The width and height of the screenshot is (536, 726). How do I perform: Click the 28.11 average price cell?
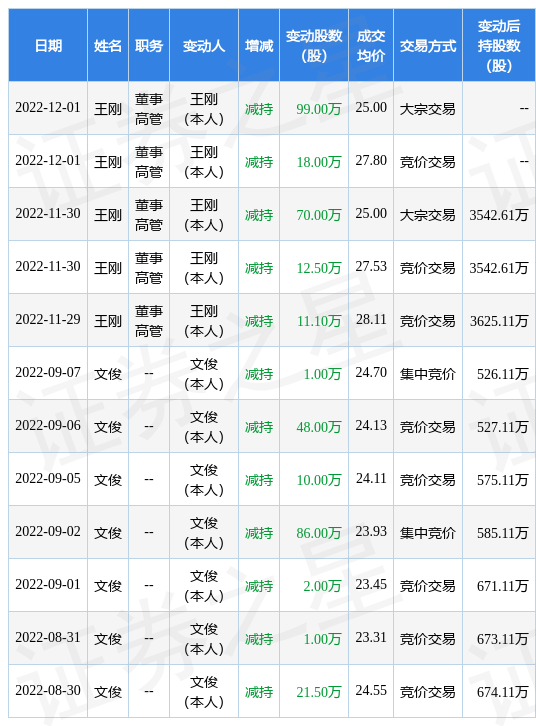371,319
